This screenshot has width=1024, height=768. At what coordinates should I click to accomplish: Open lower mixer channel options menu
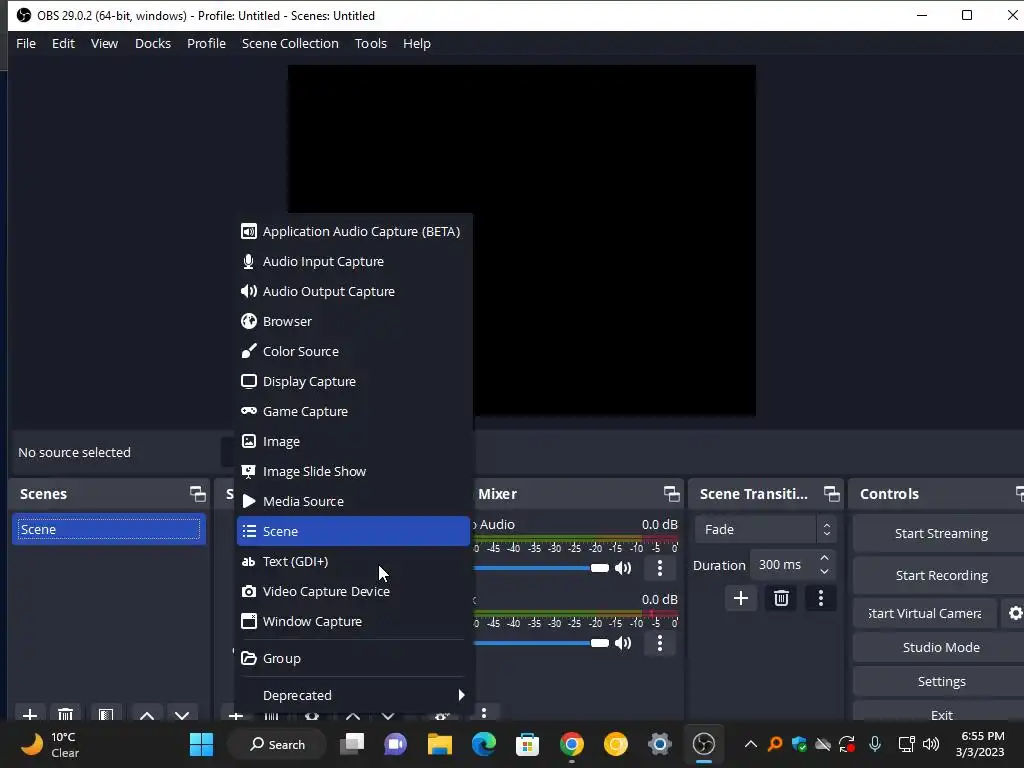tap(660, 643)
